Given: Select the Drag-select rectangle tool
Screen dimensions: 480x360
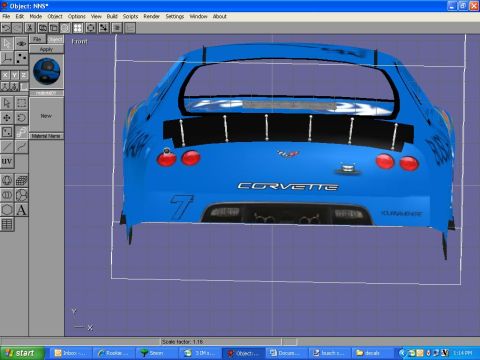Looking at the screenshot, I should tap(21, 103).
